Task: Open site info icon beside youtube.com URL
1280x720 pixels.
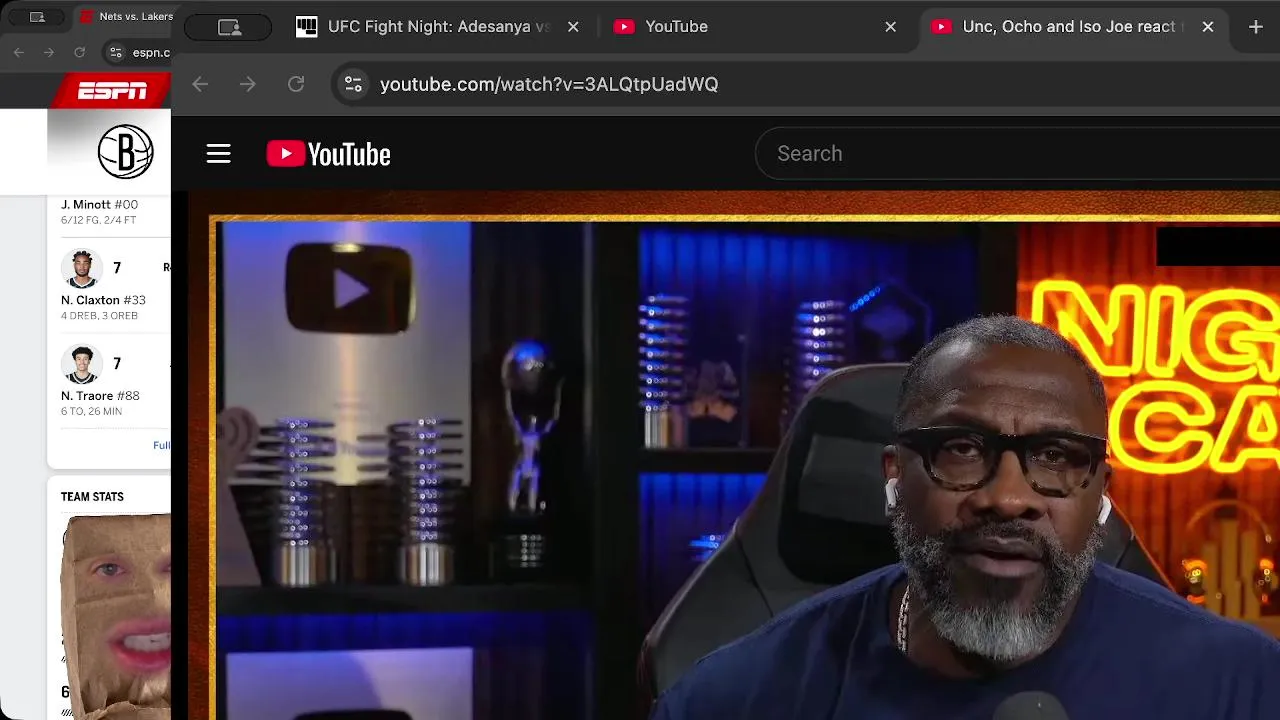Action: (x=353, y=85)
